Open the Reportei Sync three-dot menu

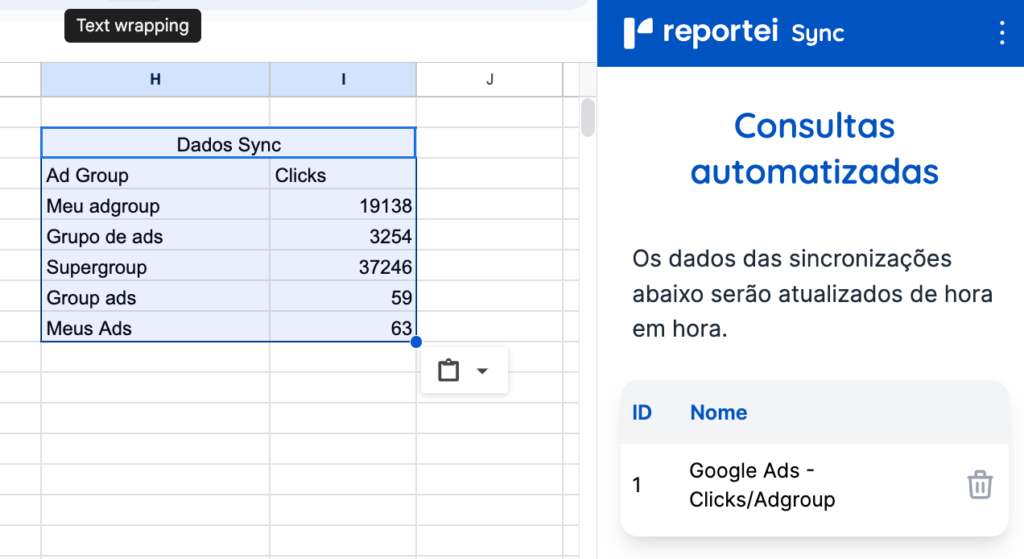[1002, 33]
